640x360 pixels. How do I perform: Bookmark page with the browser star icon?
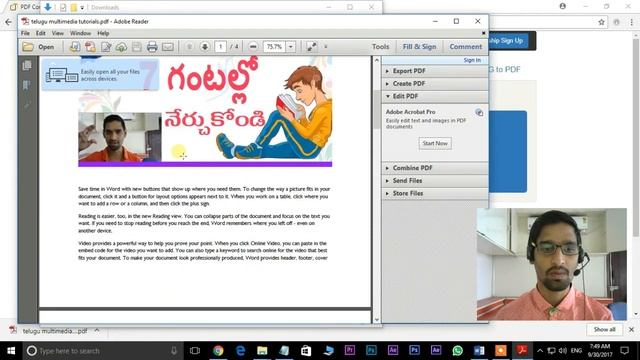tap(601, 22)
